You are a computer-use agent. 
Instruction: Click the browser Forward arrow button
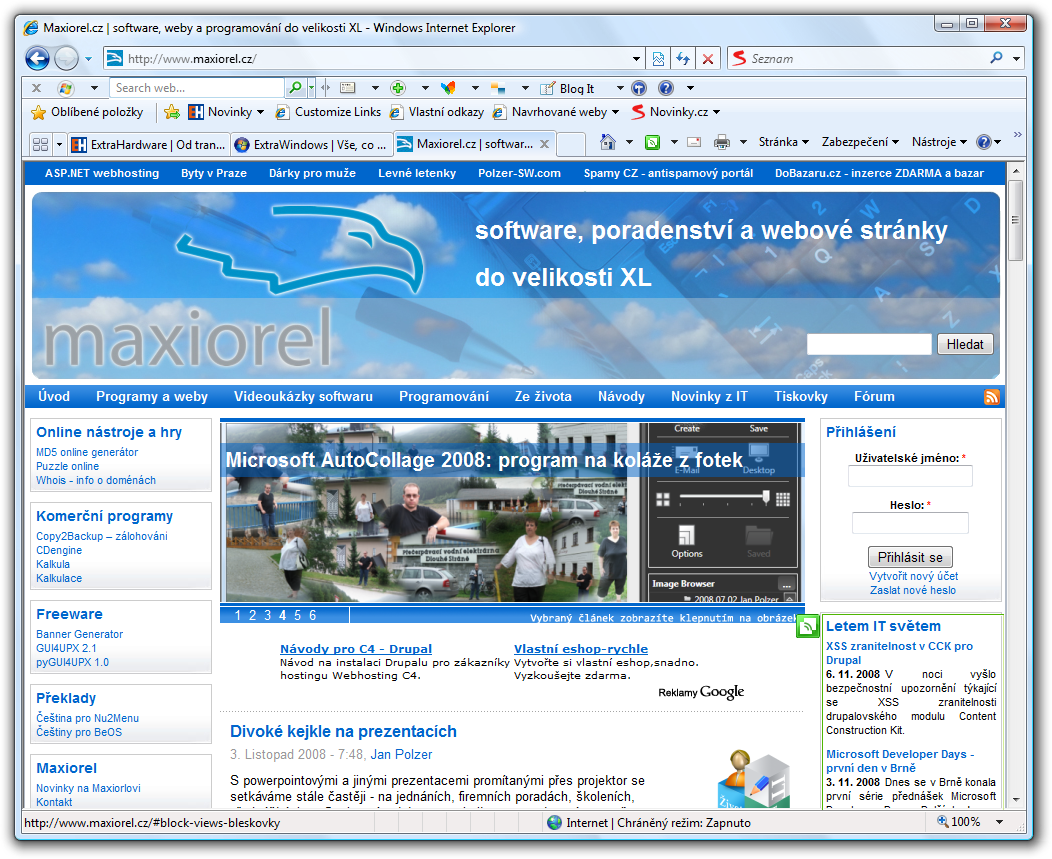(66, 58)
